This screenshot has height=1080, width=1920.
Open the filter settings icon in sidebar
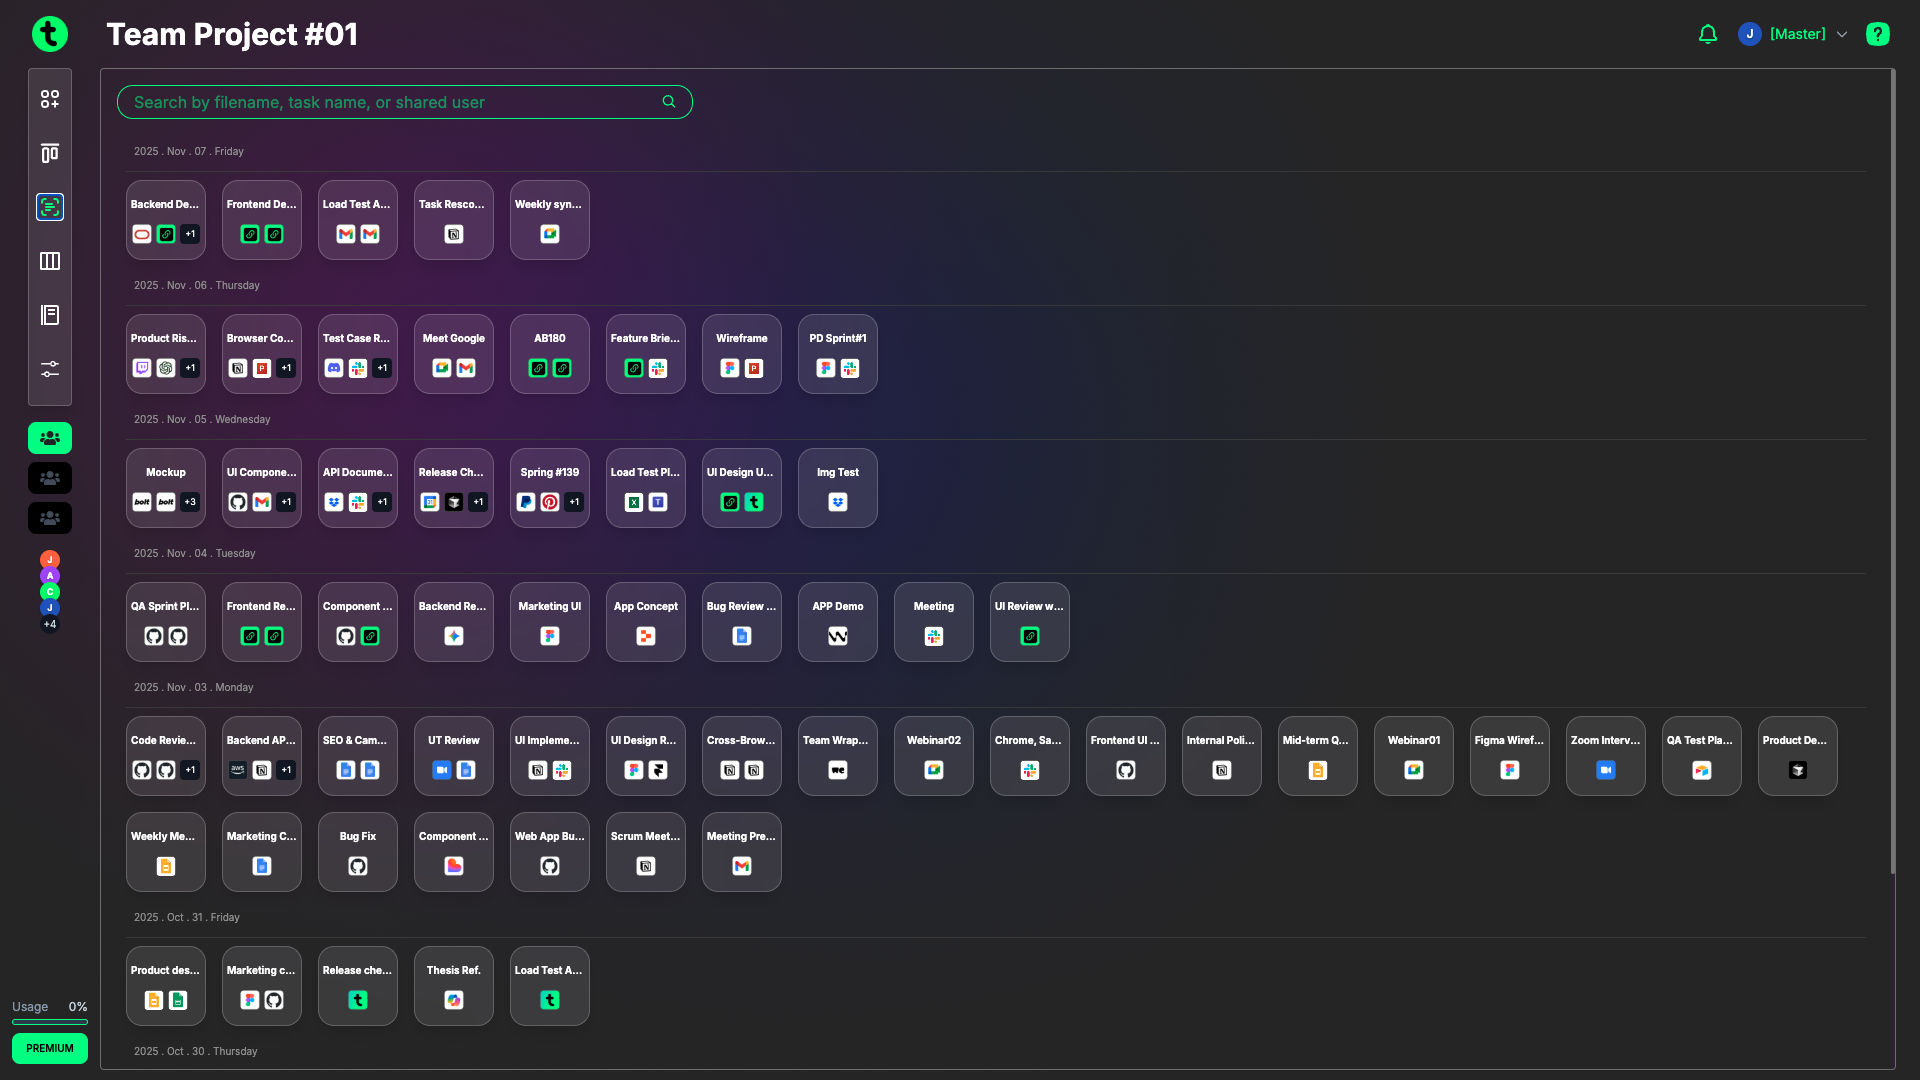pos(50,369)
